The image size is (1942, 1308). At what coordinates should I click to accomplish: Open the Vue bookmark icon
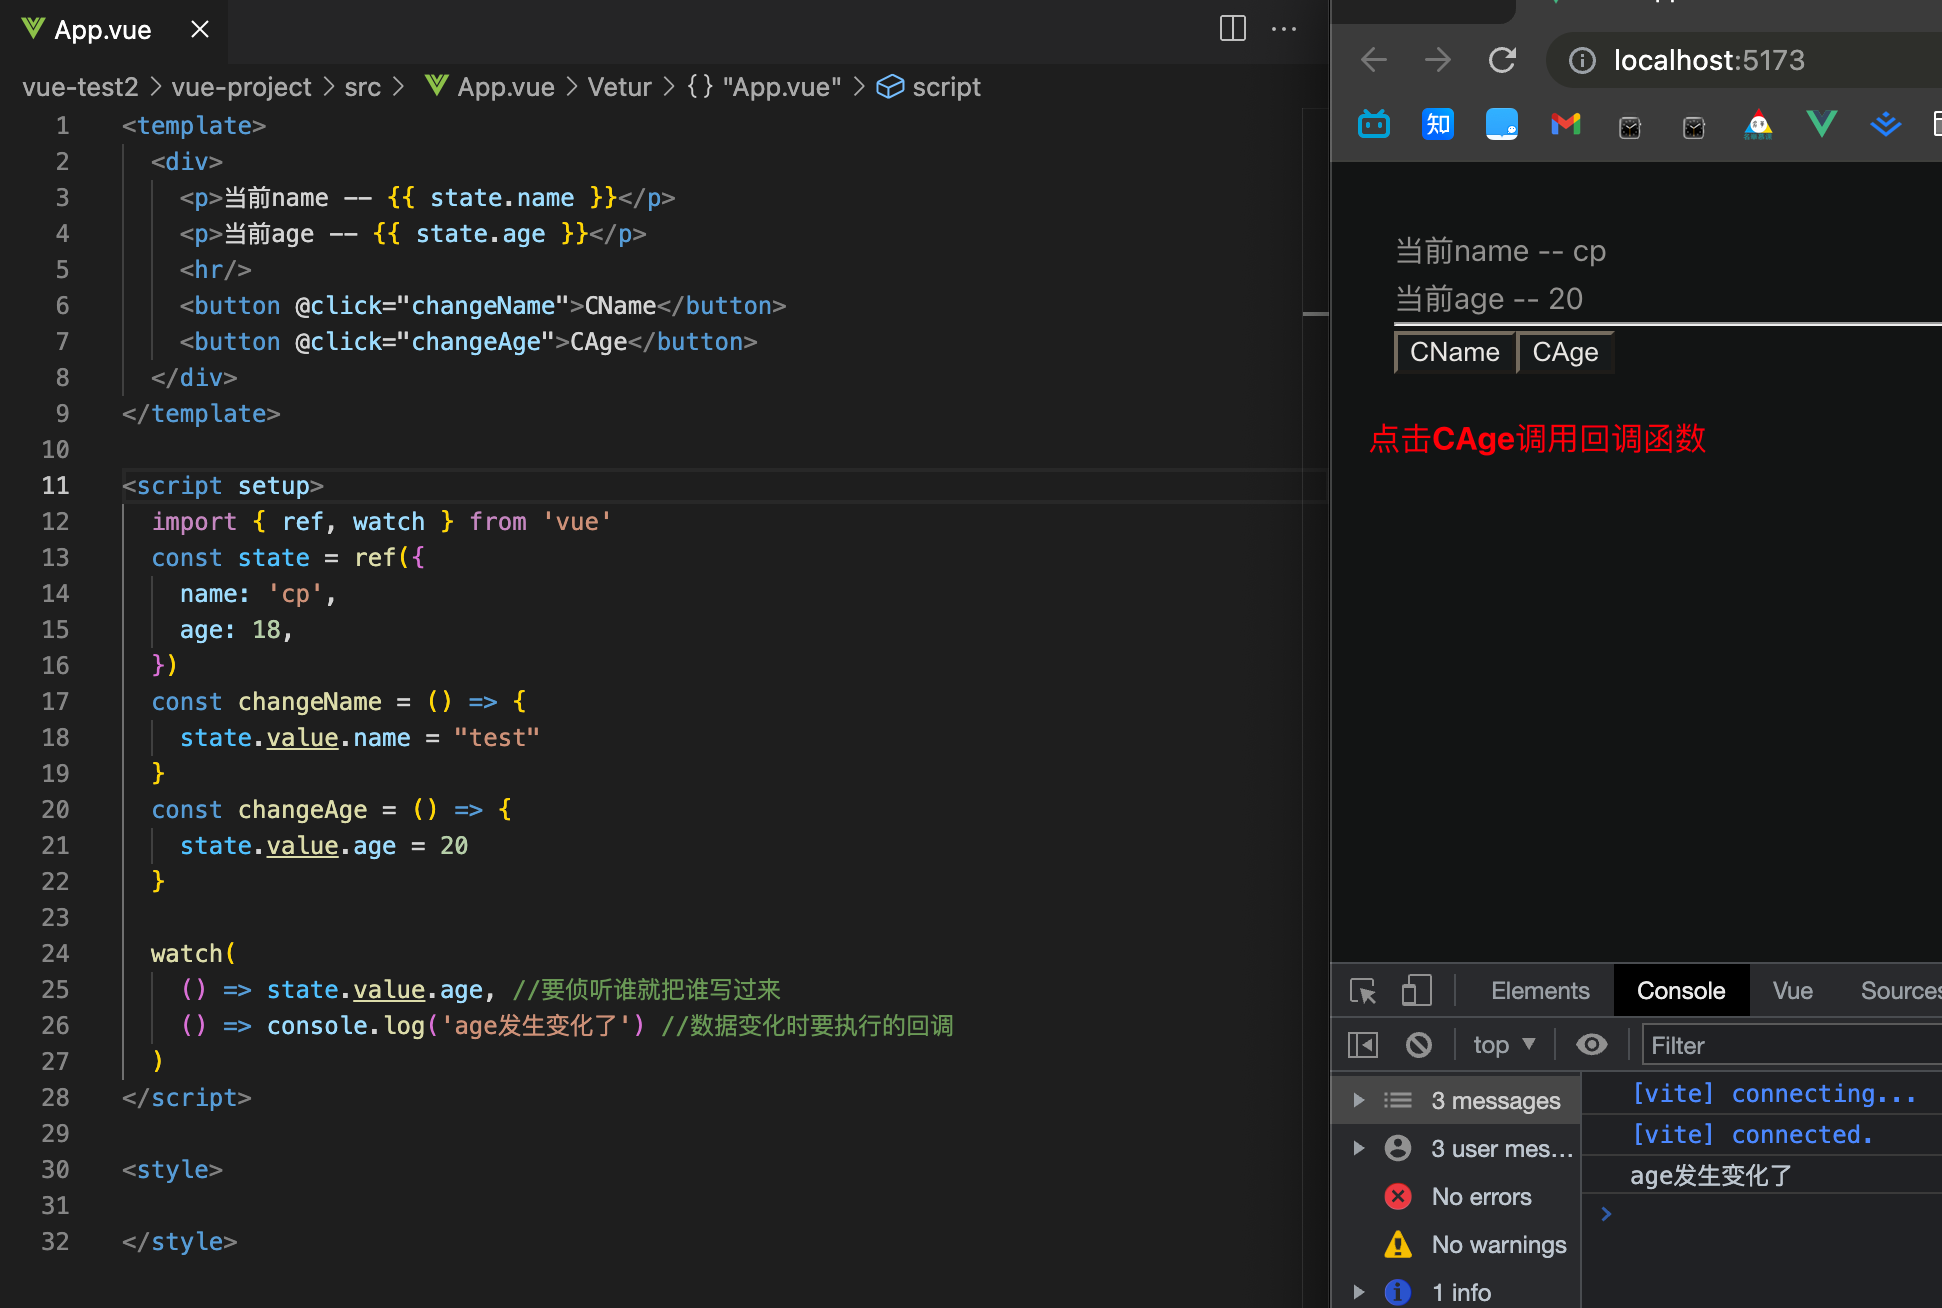coord(1822,124)
